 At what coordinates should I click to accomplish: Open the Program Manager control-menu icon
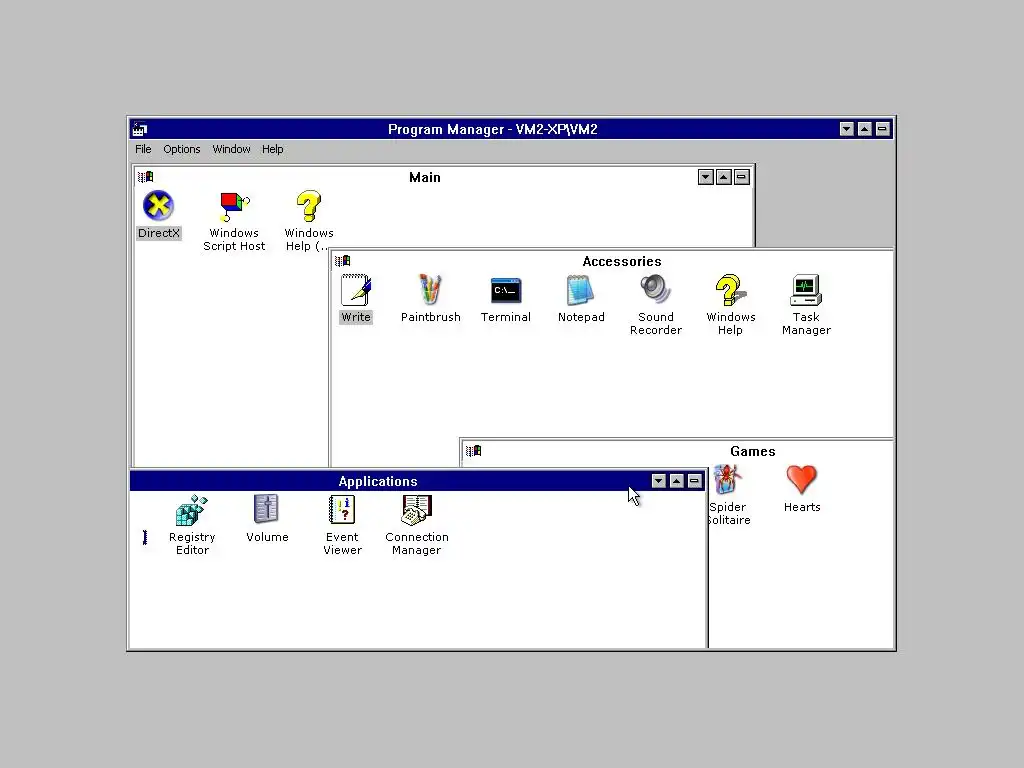click(x=140, y=129)
